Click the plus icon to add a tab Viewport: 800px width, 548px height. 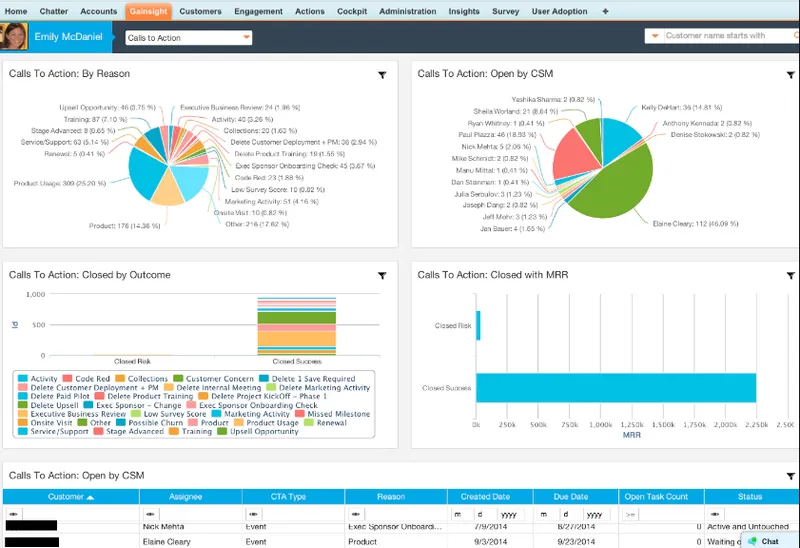tap(605, 11)
